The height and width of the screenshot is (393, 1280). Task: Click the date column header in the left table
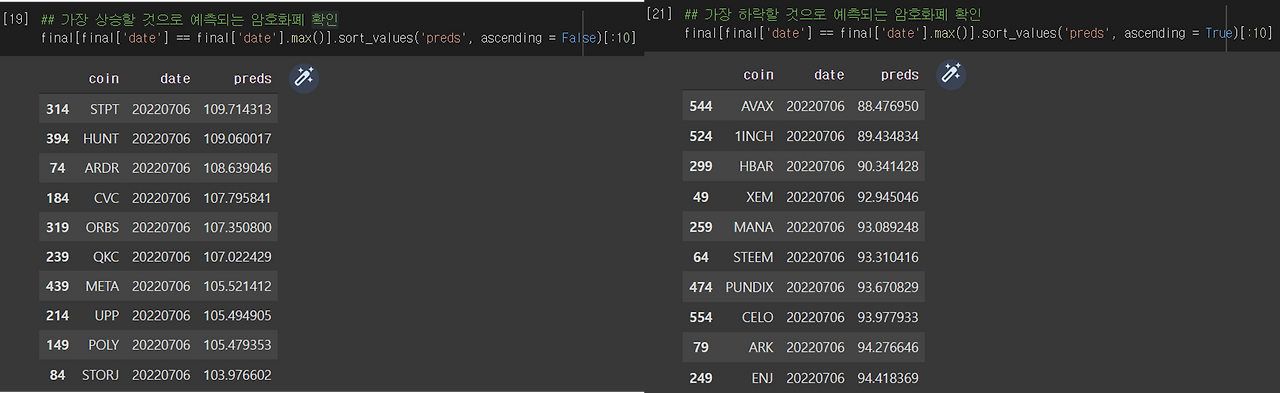point(175,78)
